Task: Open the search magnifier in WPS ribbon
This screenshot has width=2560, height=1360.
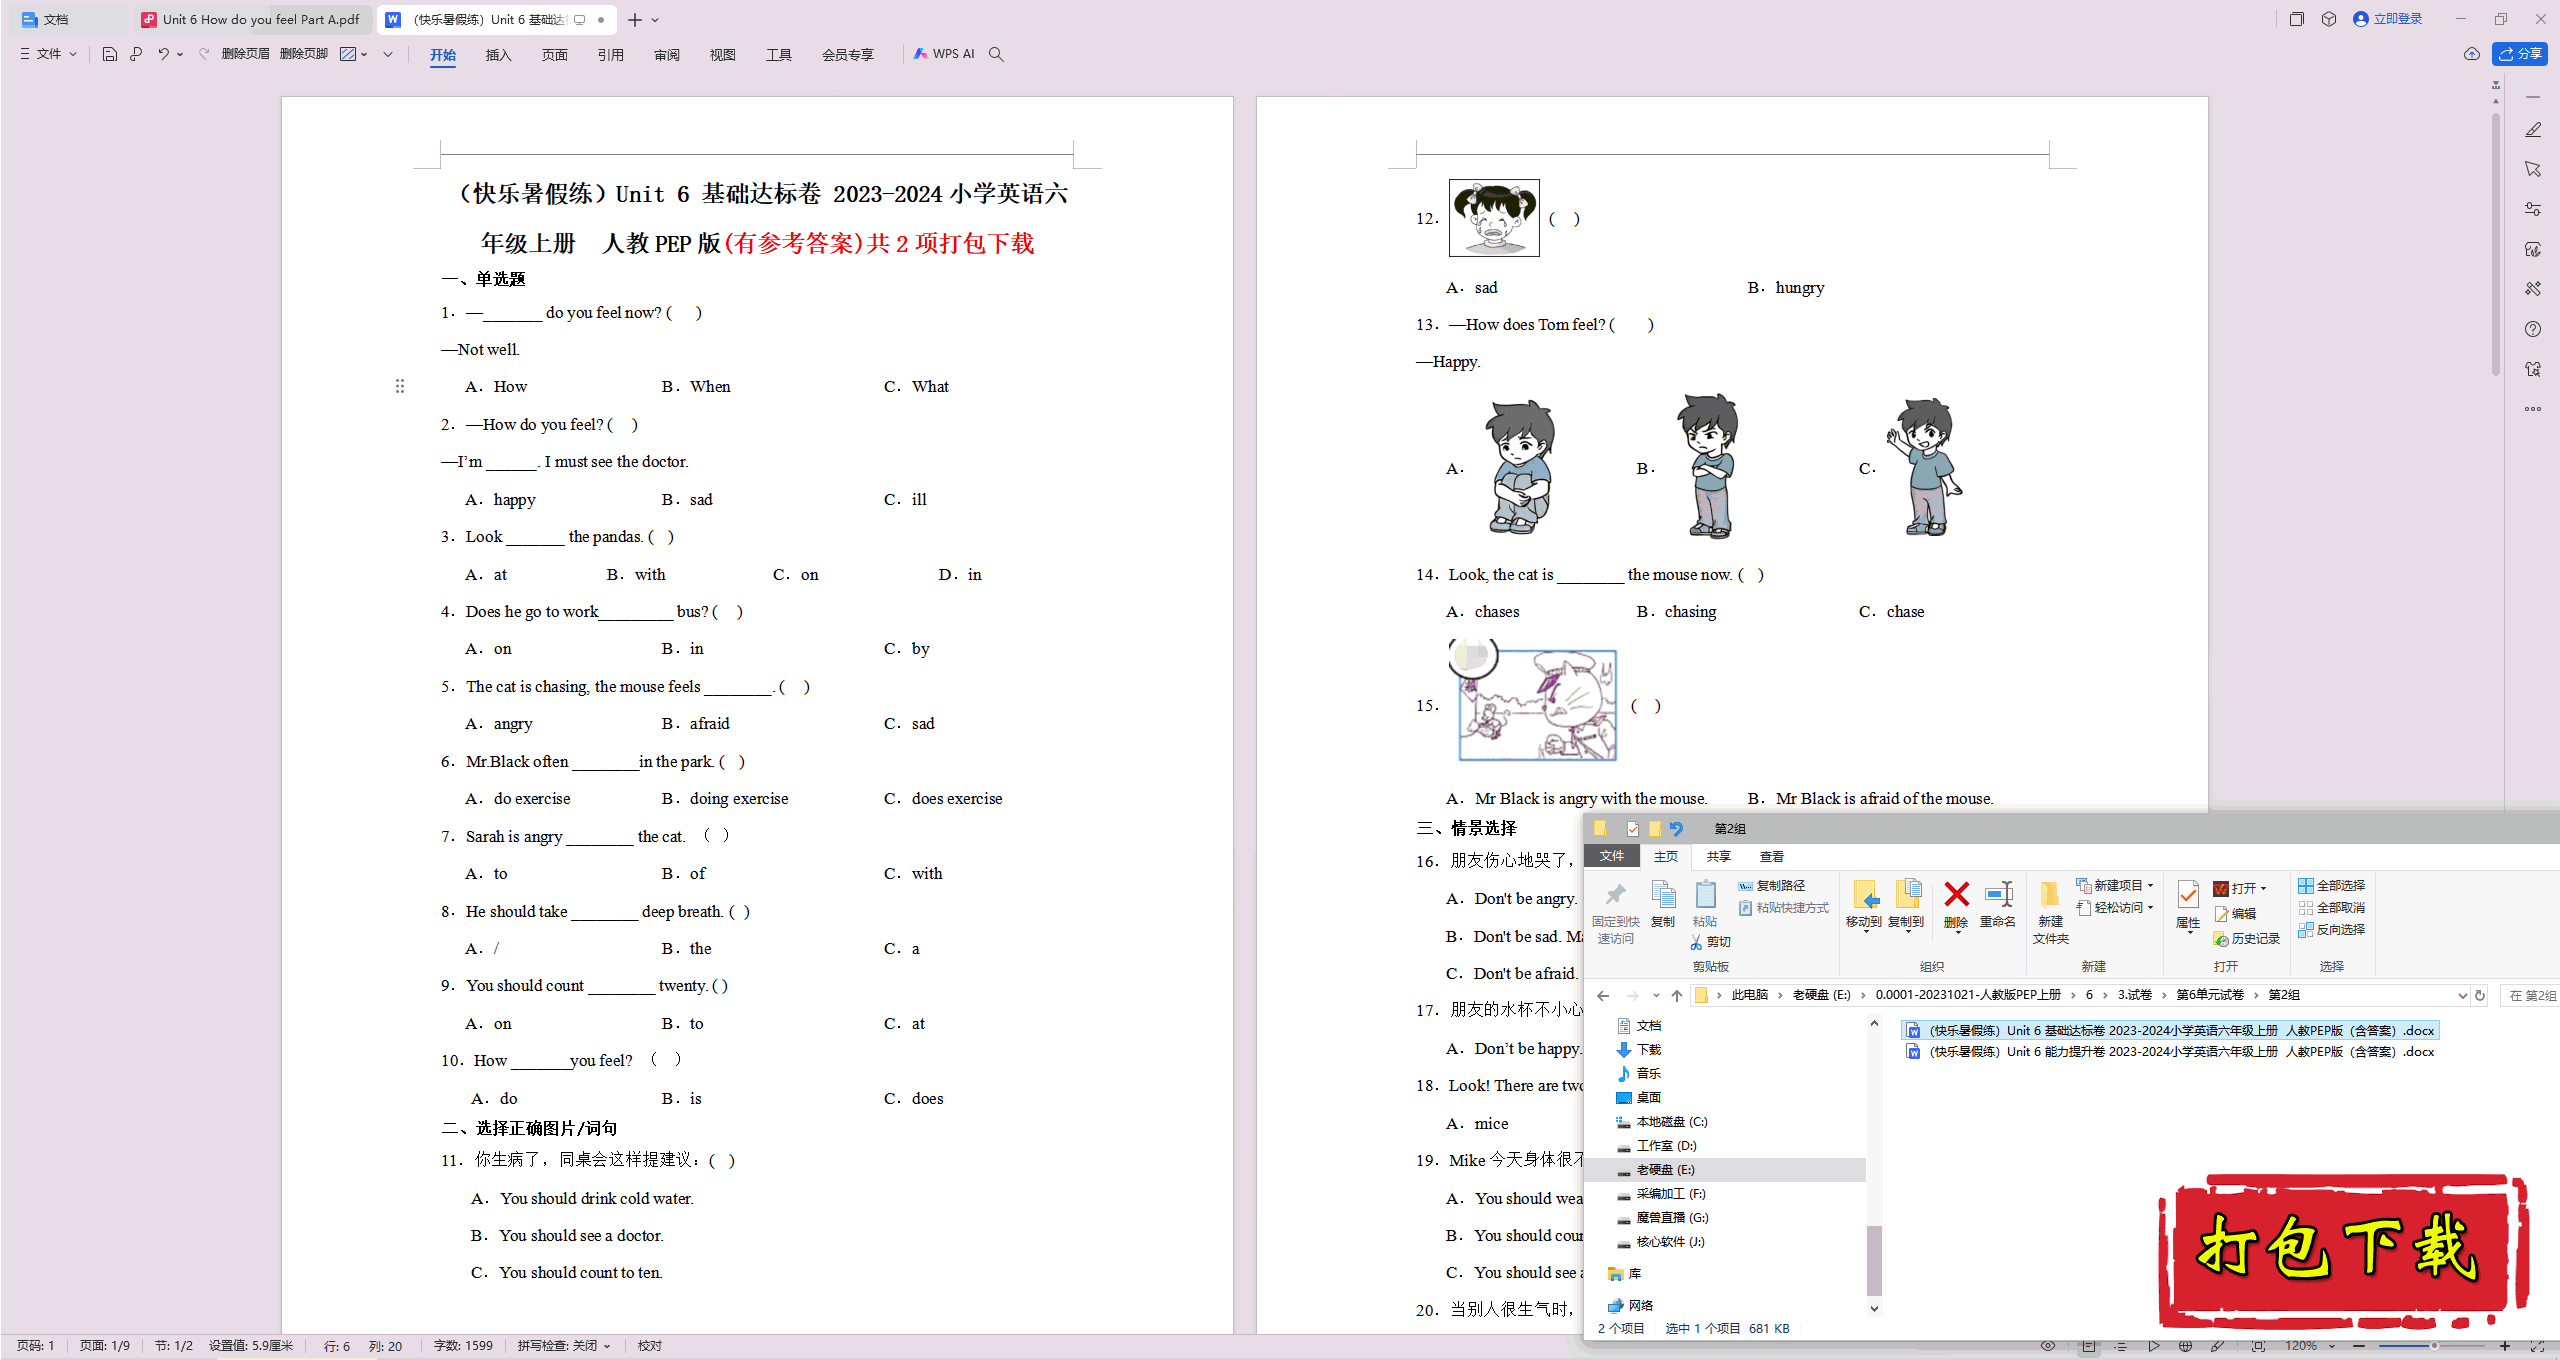Action: [x=996, y=54]
